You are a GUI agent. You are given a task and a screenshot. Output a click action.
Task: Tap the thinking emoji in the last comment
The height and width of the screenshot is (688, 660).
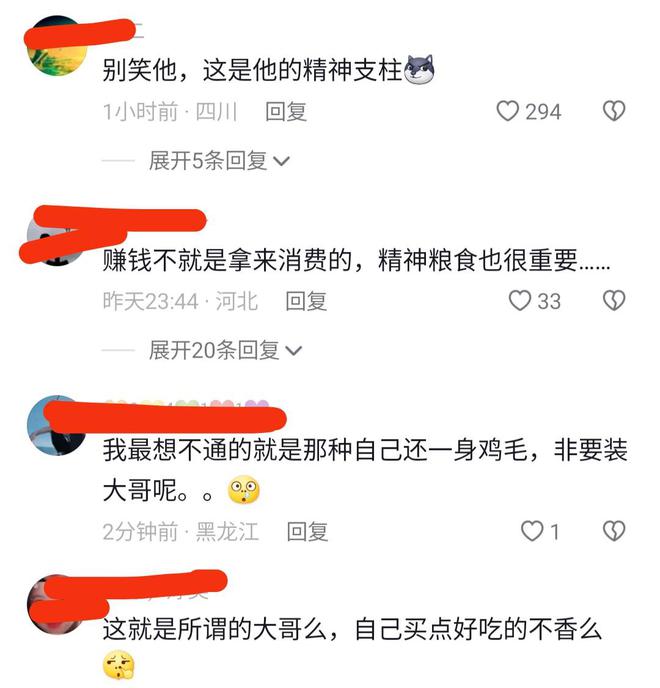[118, 665]
